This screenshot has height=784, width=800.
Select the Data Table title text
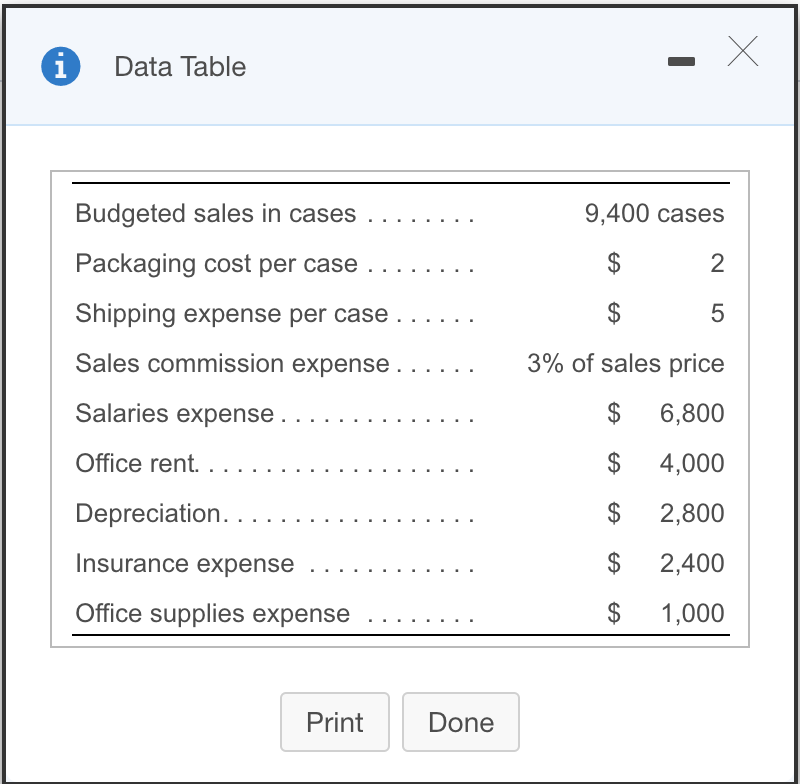(x=180, y=66)
